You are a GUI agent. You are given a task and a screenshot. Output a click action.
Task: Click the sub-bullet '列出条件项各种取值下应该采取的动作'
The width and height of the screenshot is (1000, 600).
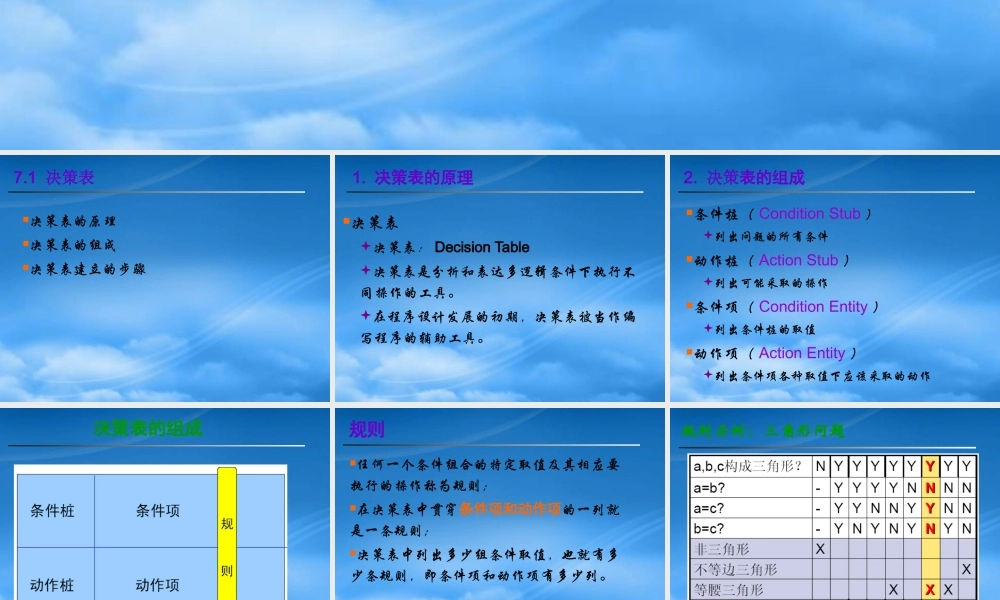tap(822, 376)
